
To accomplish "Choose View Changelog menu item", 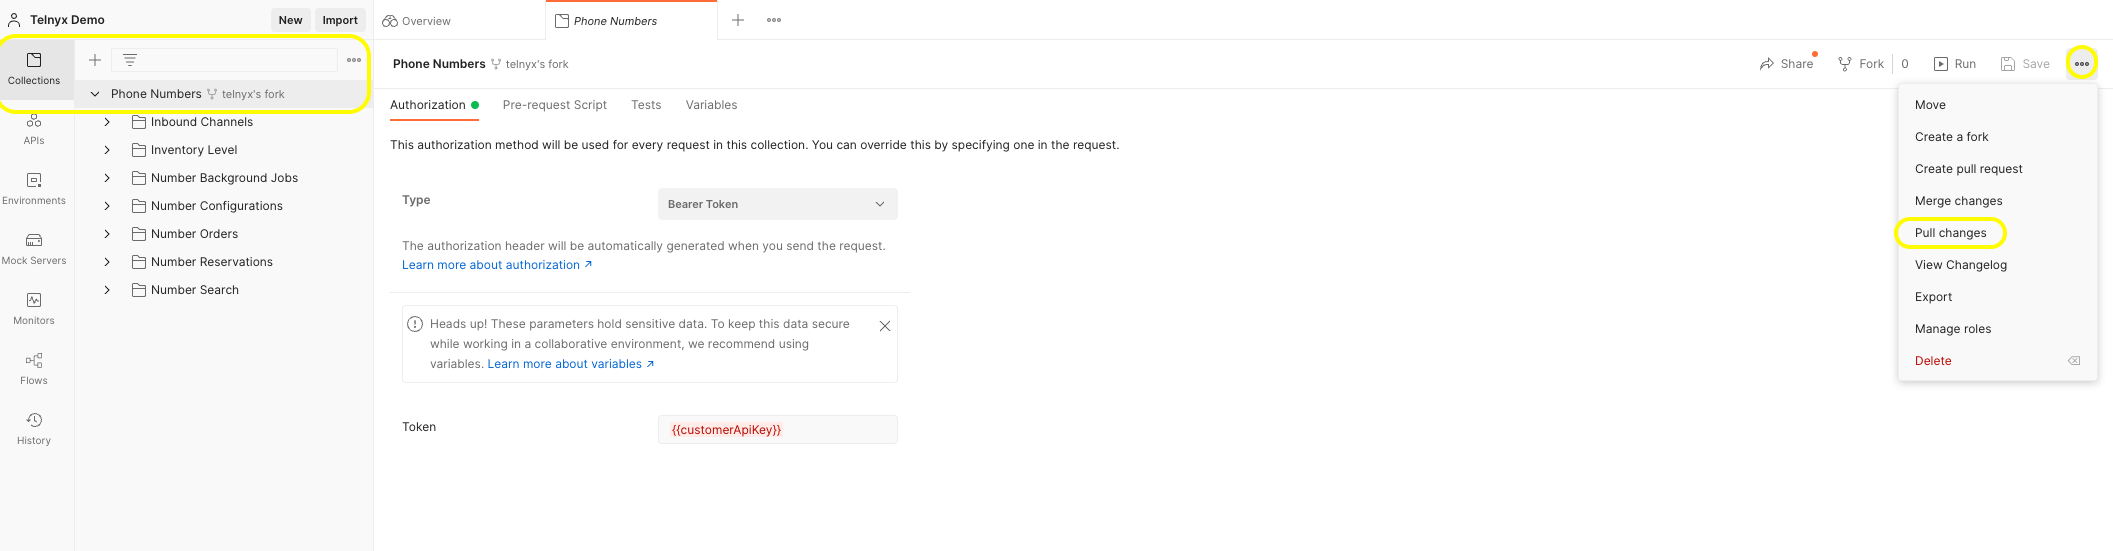I will [x=1960, y=265].
